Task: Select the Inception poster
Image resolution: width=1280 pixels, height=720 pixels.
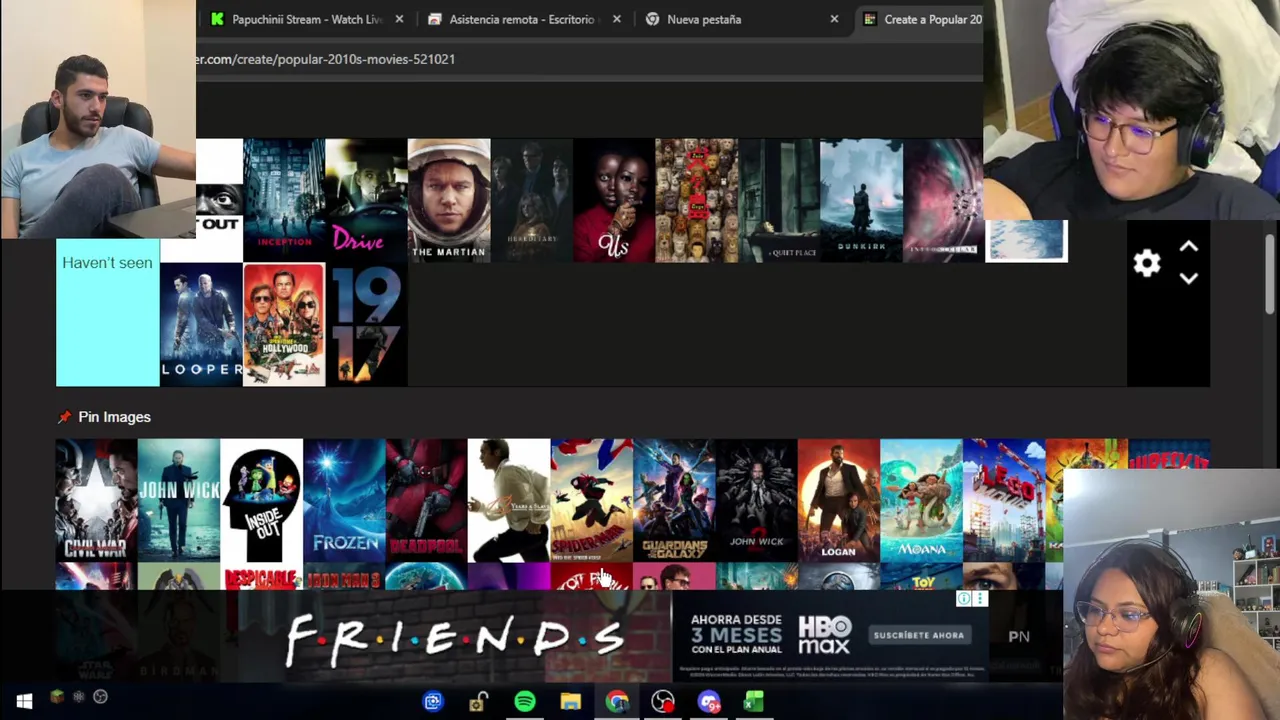Action: point(284,201)
